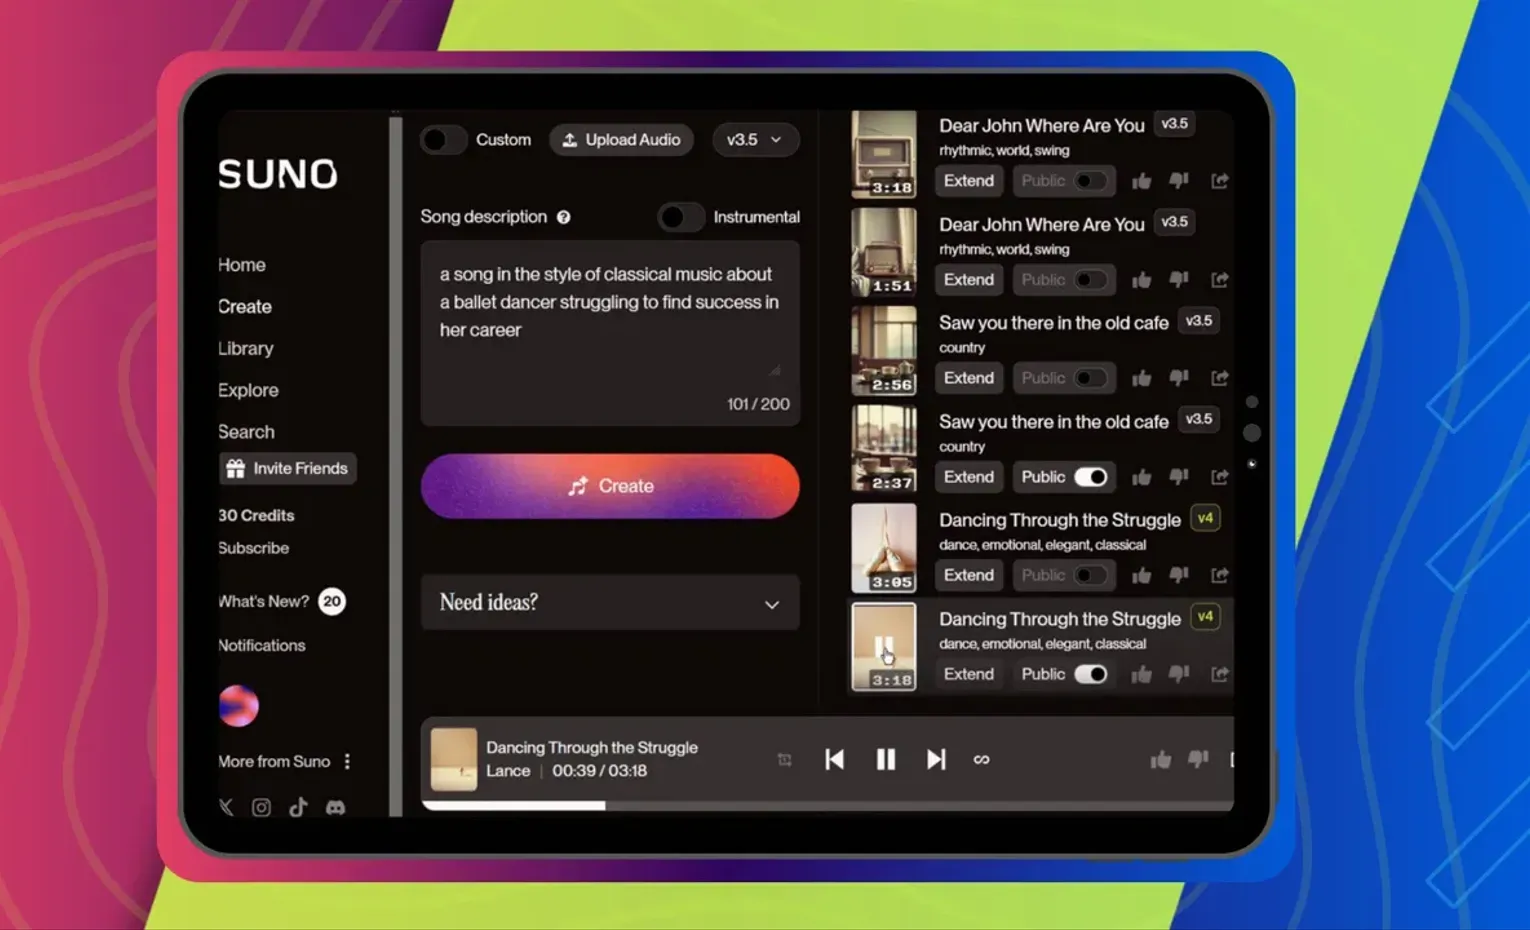1530x930 pixels.
Task: Dislike the old cafe song lasting 2:56
Action: point(1179,378)
